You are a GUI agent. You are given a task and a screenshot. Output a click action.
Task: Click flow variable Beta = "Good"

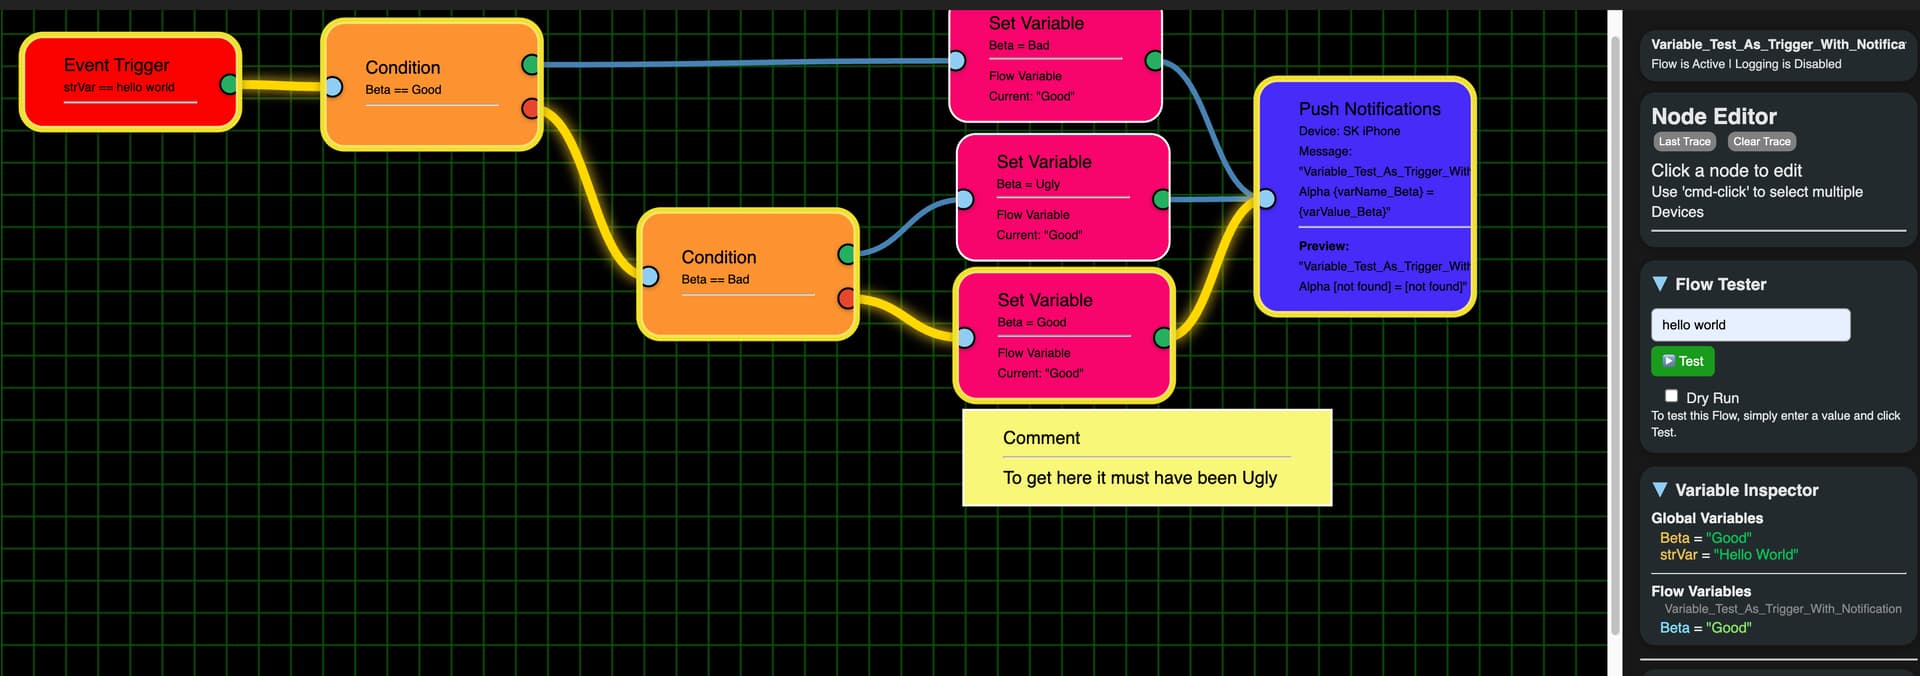click(x=1705, y=628)
